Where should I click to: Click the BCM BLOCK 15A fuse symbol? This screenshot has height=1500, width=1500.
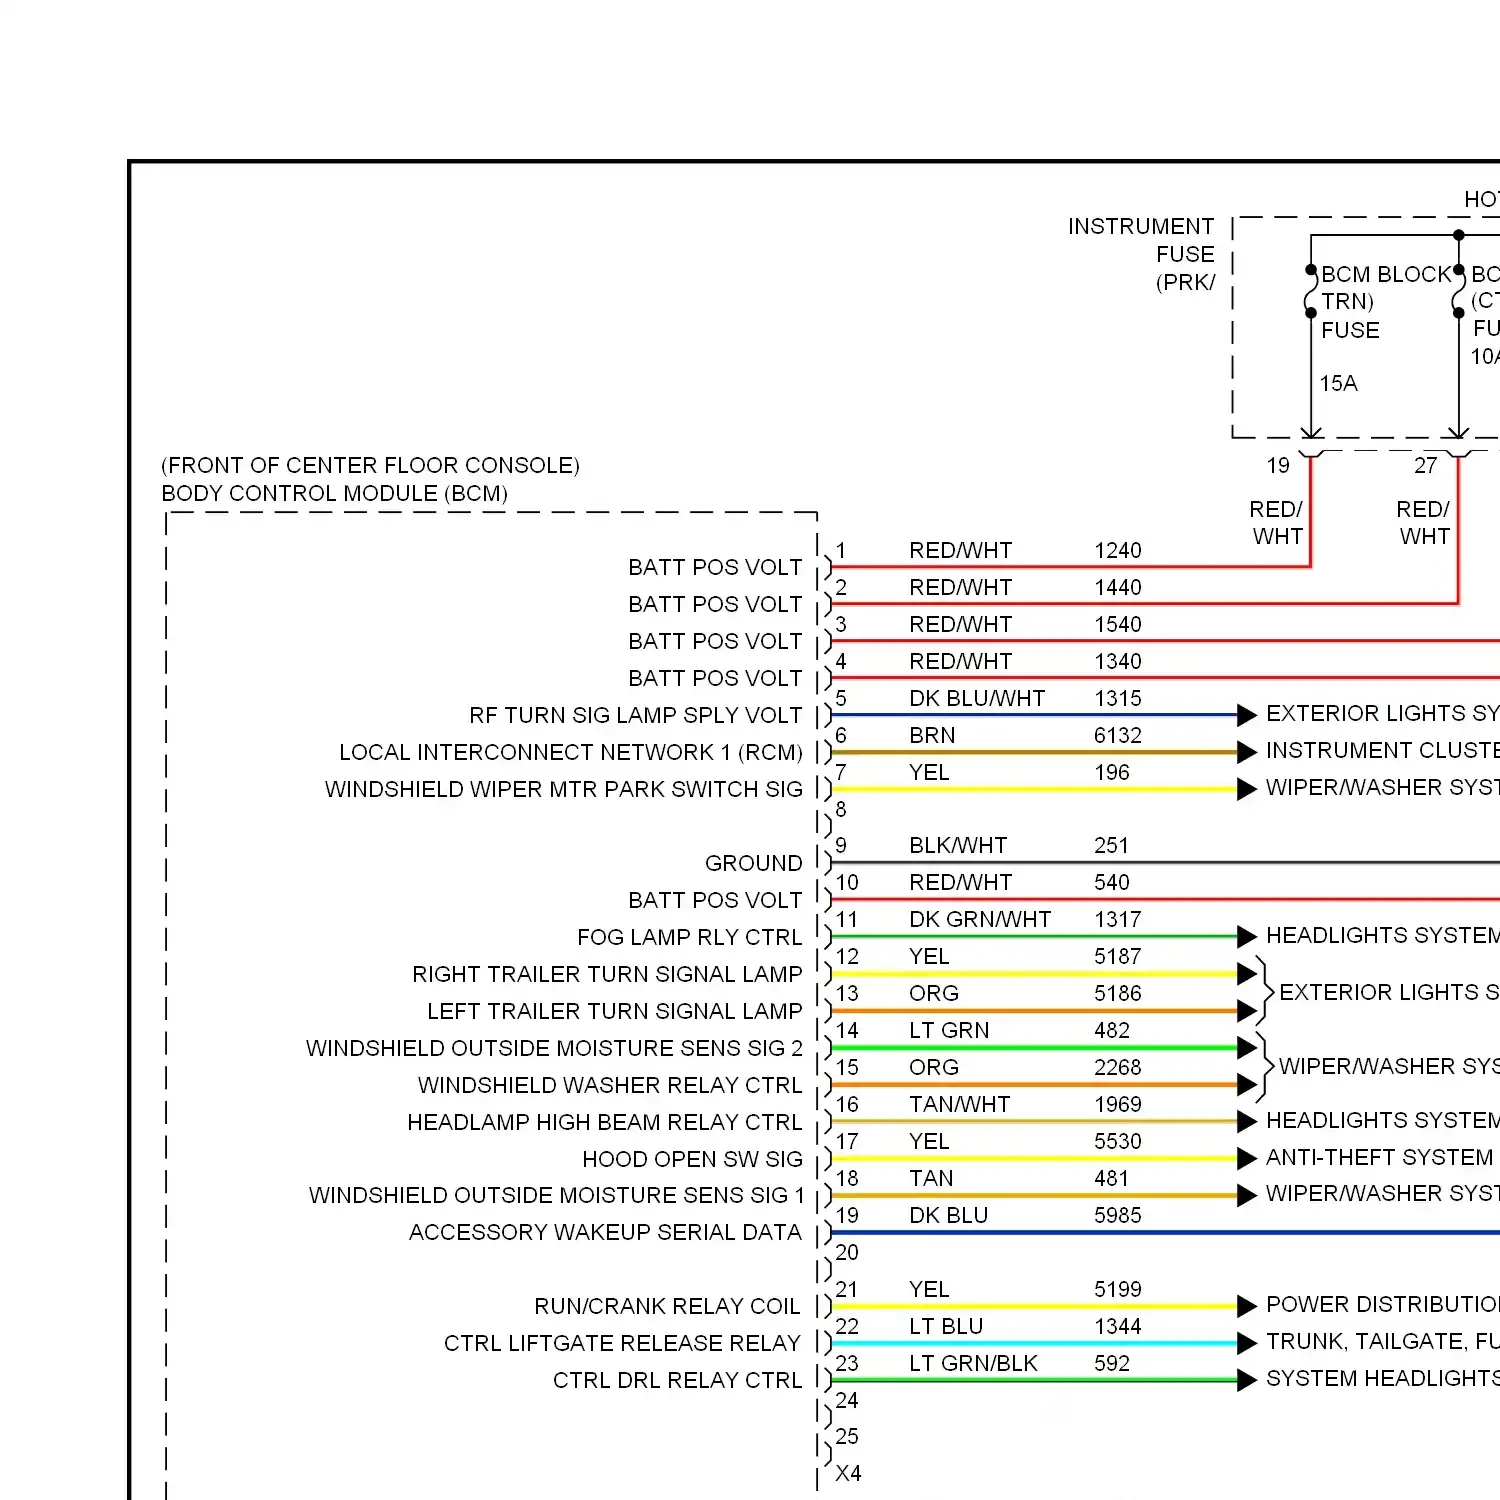click(x=1311, y=292)
